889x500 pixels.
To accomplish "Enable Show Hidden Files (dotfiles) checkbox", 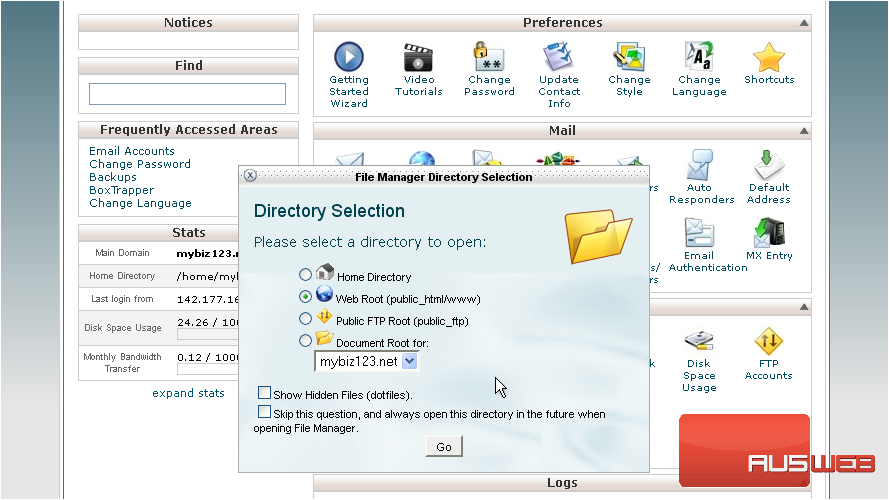I will (x=264, y=392).
